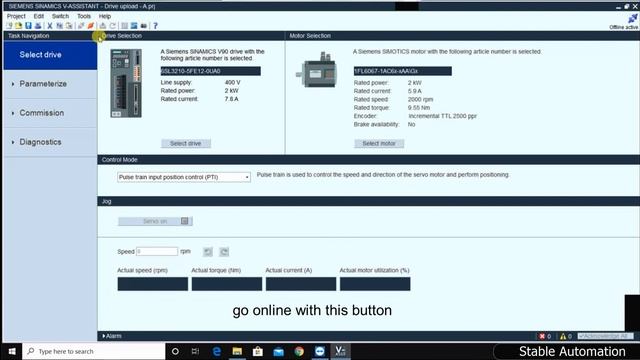This screenshot has width=640, height=360.
Task: Click the drive article number field
Action: pos(210,71)
